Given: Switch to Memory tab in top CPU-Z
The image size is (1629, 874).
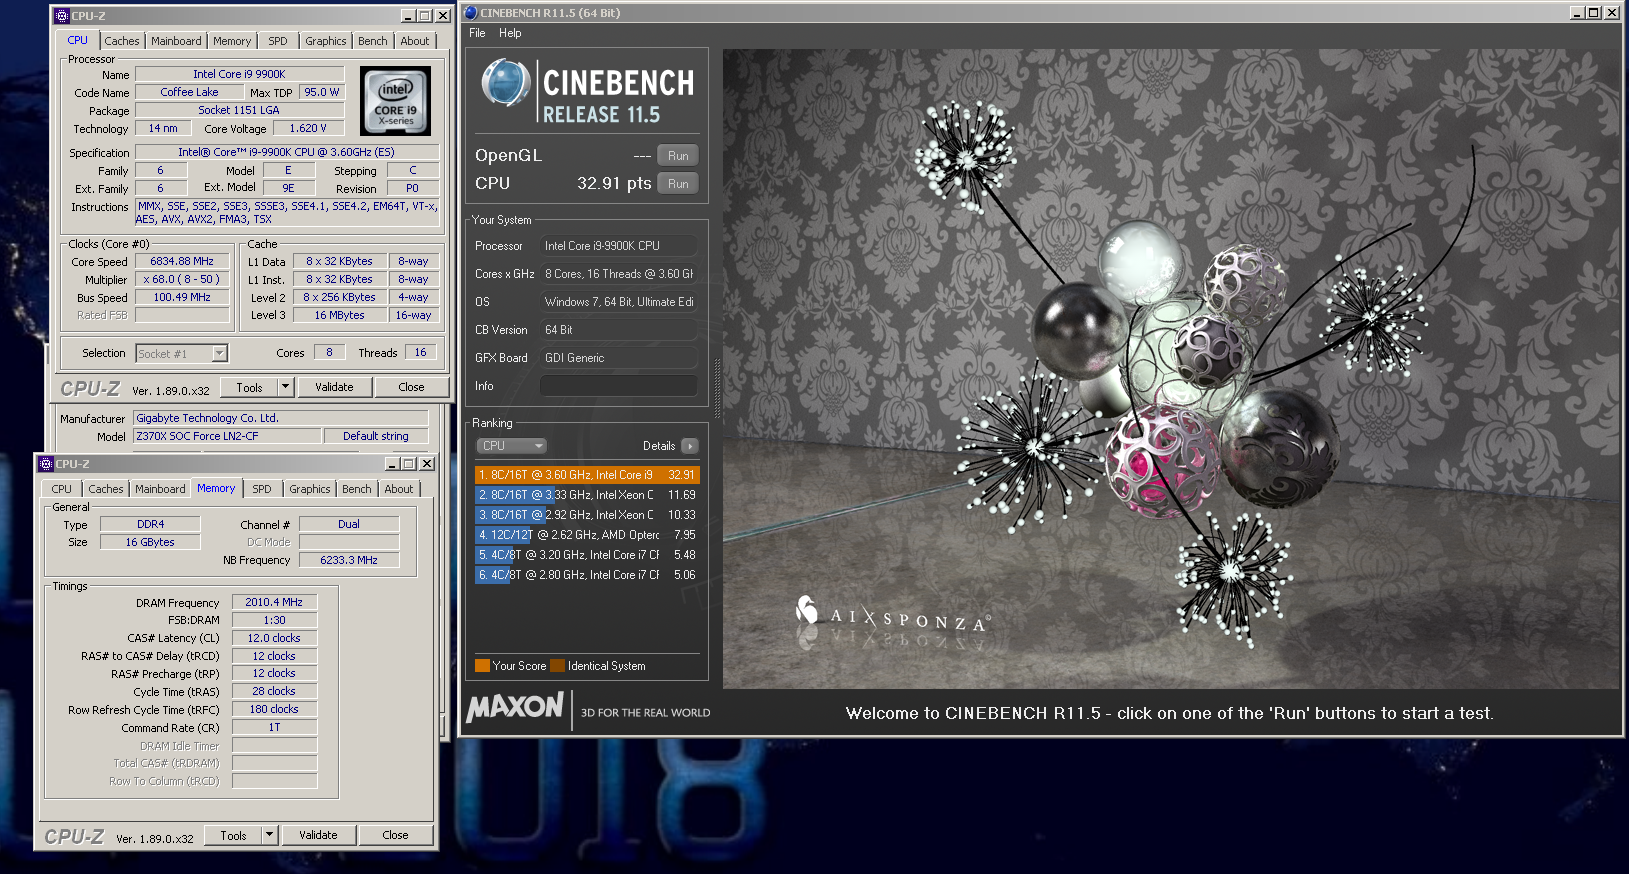Looking at the screenshot, I should point(232,41).
